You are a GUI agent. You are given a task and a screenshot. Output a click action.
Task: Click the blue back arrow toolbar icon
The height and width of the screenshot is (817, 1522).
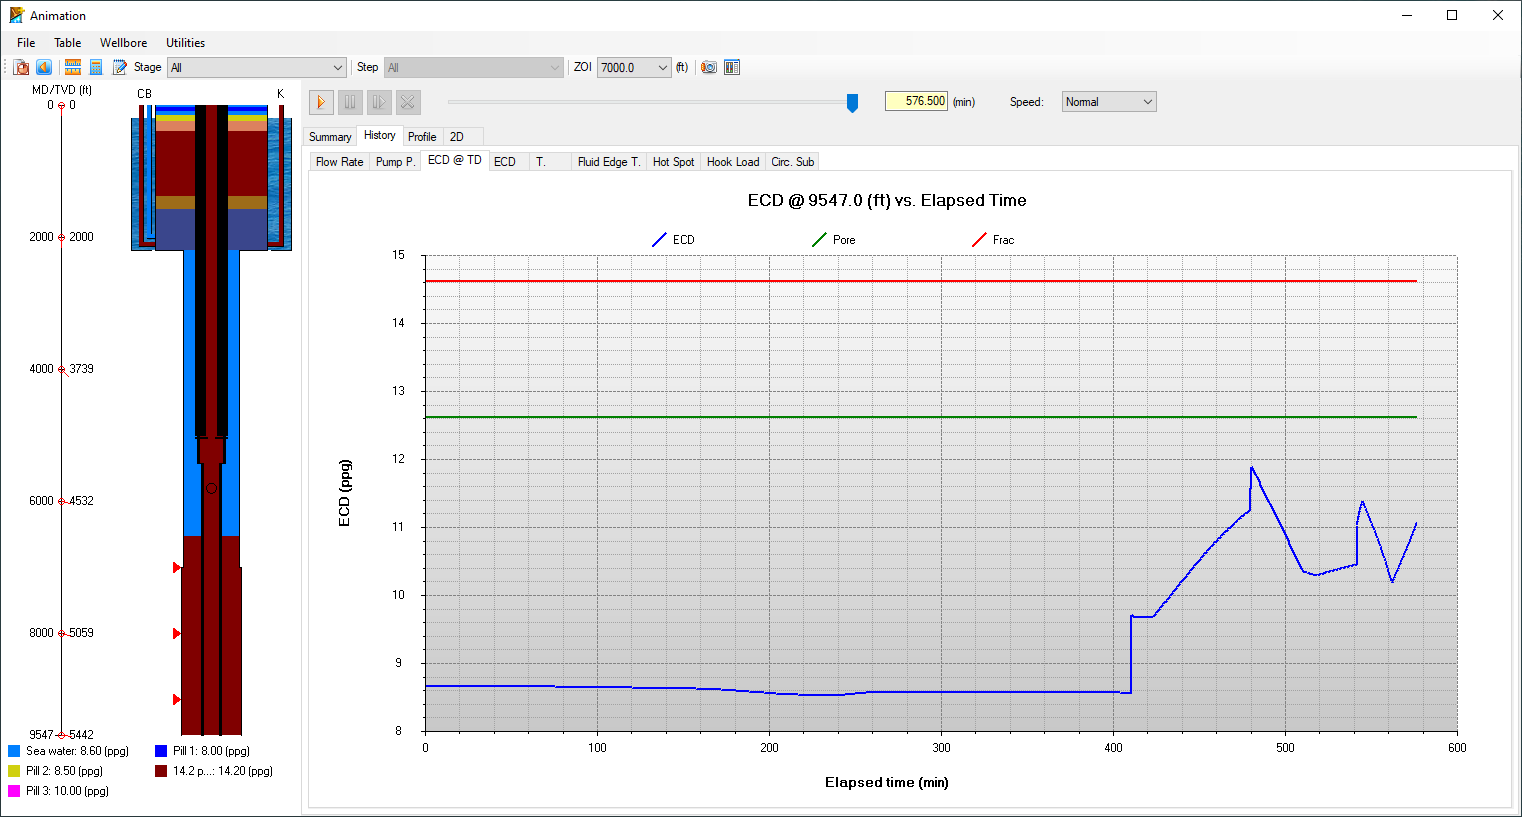click(44, 67)
